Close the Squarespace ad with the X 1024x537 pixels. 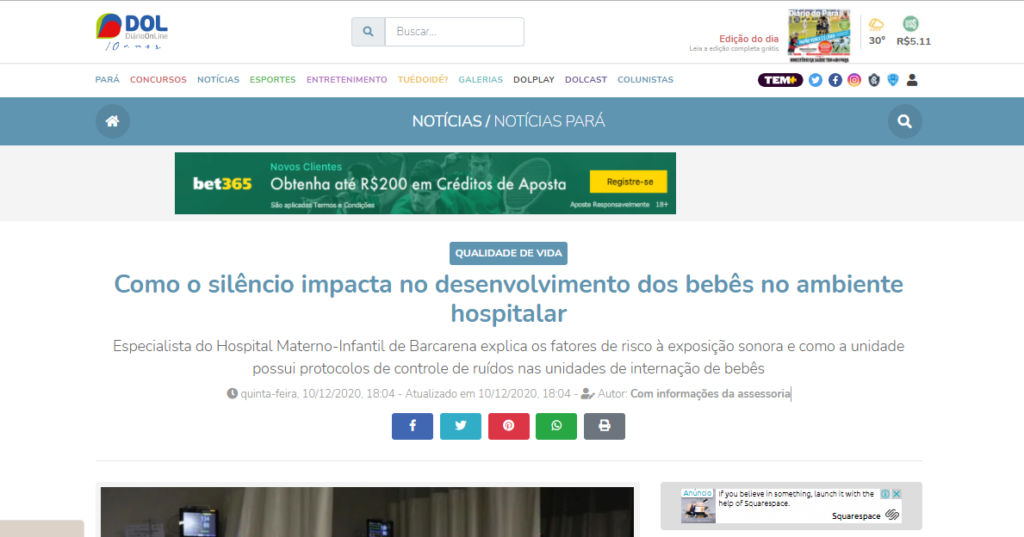tap(897, 493)
